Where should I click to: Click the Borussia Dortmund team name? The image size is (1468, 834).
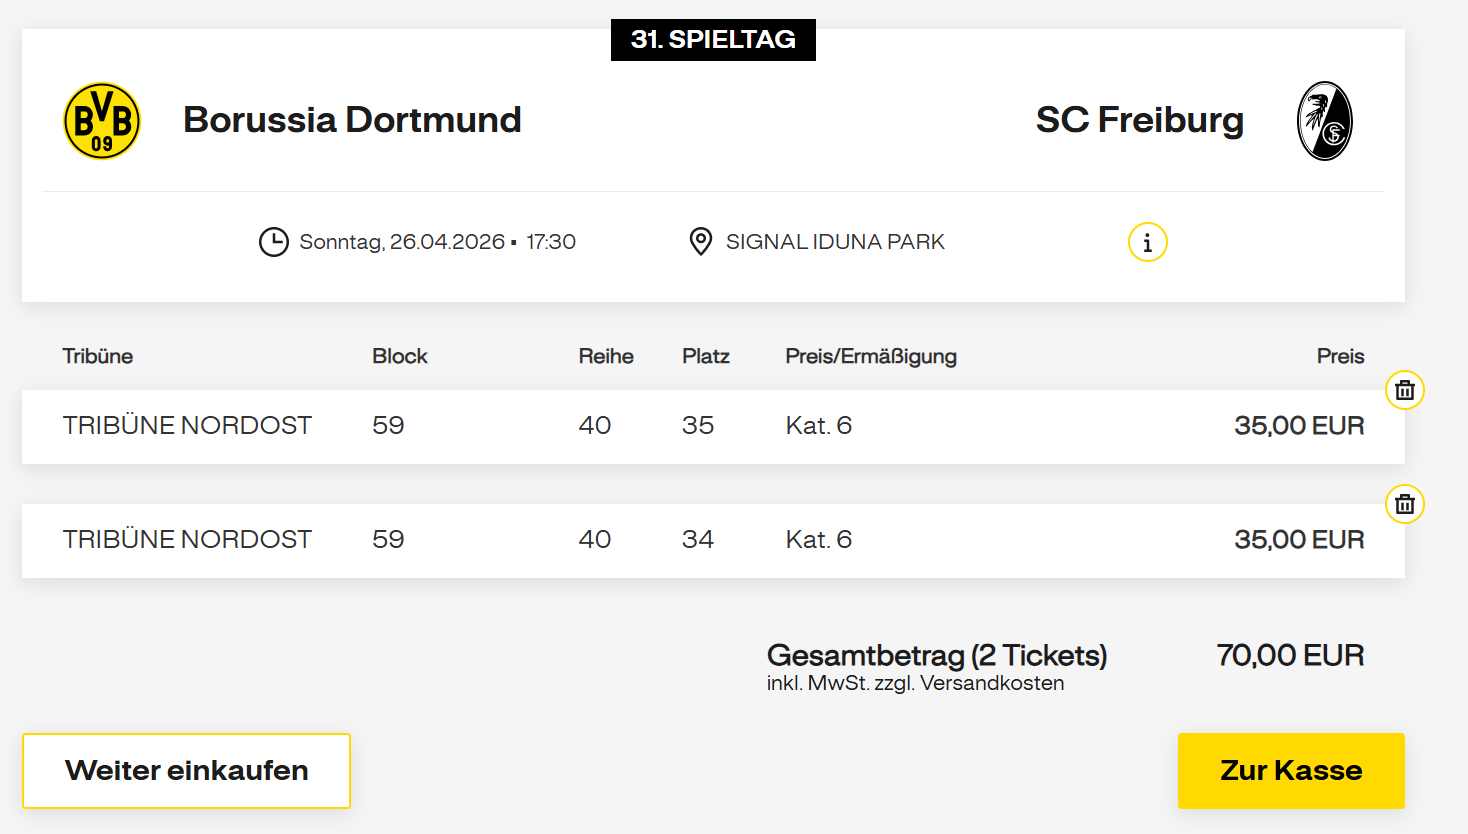(x=352, y=120)
